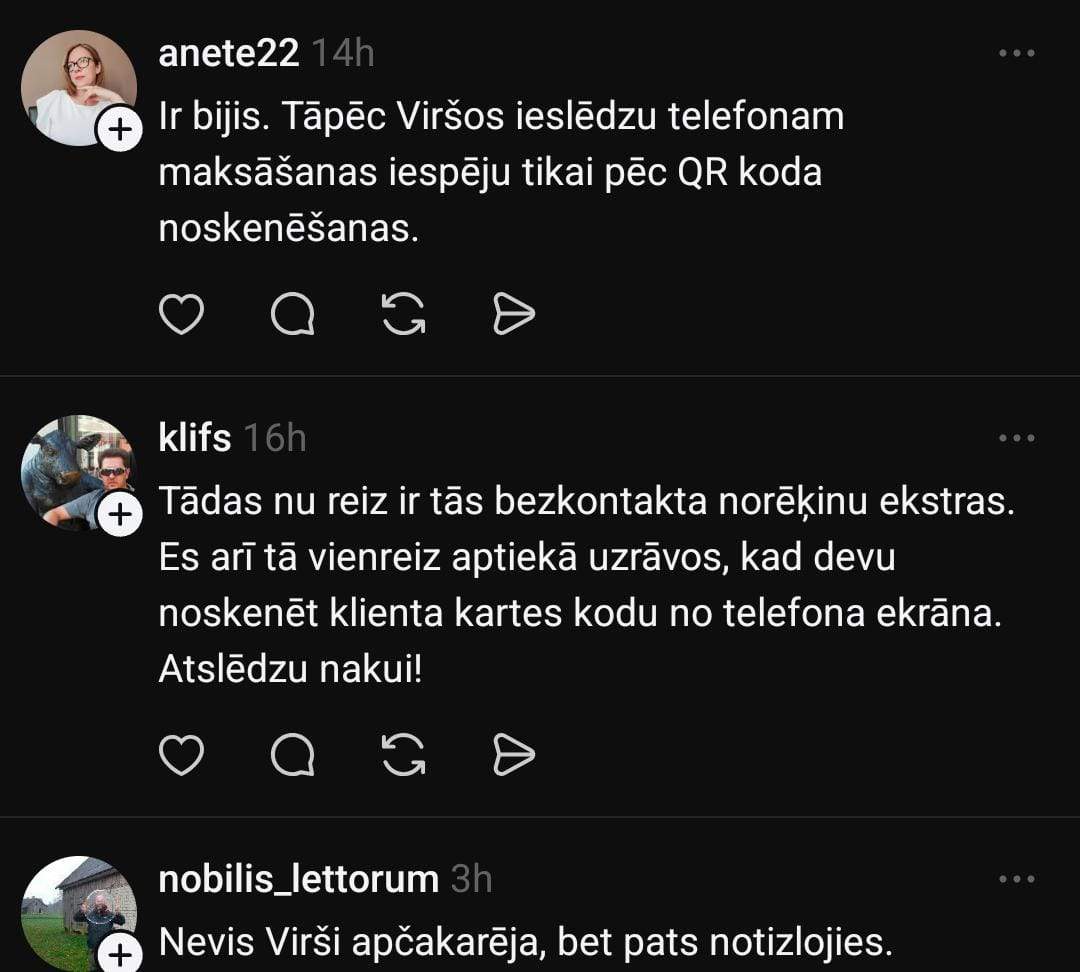Open more options for nobilis_lettorum's post
1080x972 pixels.
[1017, 879]
